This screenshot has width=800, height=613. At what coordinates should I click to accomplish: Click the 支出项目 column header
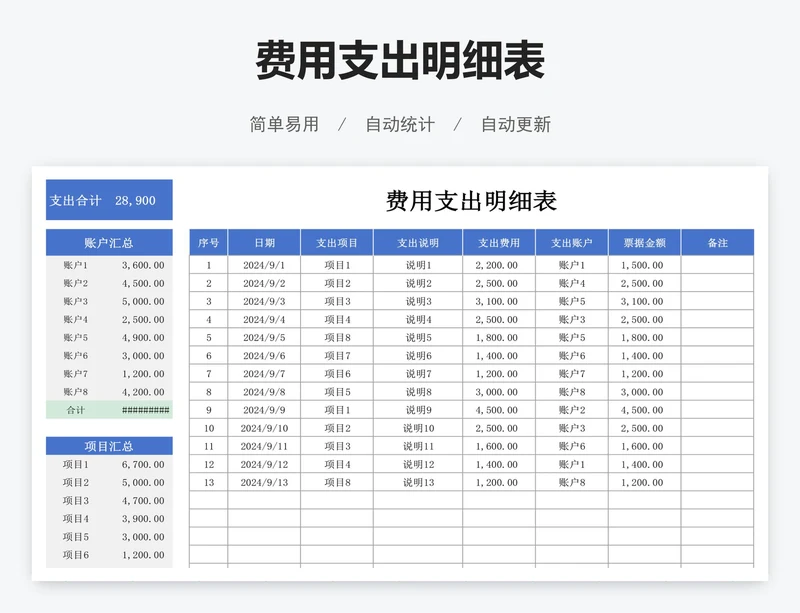[x=337, y=242]
